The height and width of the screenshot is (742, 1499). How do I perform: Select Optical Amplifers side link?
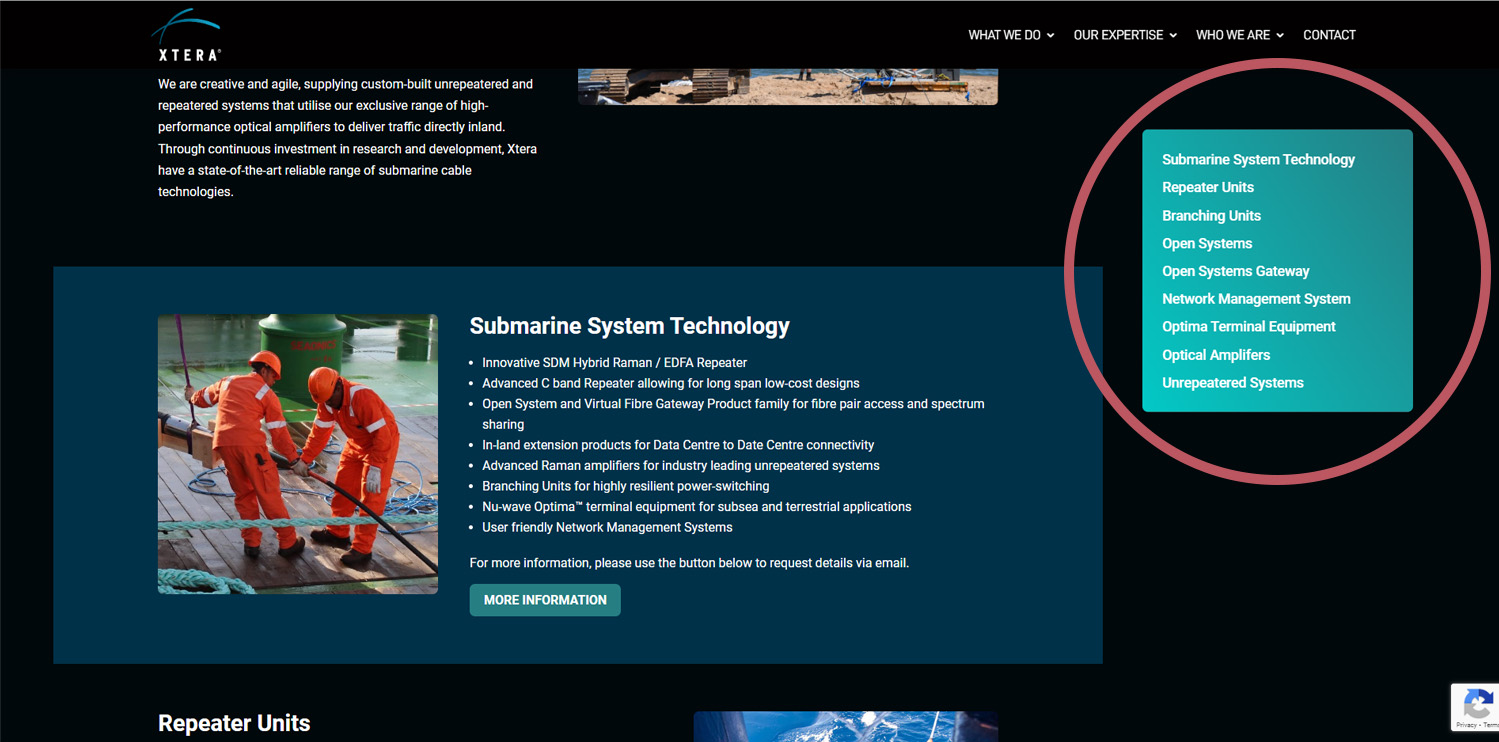click(1216, 355)
